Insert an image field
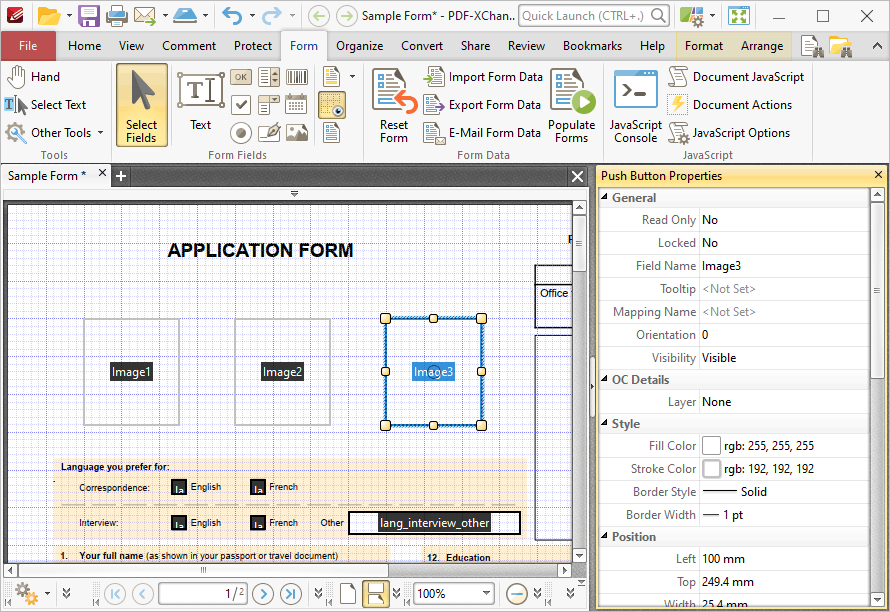The image size is (890, 612). pyautogui.click(x=297, y=133)
